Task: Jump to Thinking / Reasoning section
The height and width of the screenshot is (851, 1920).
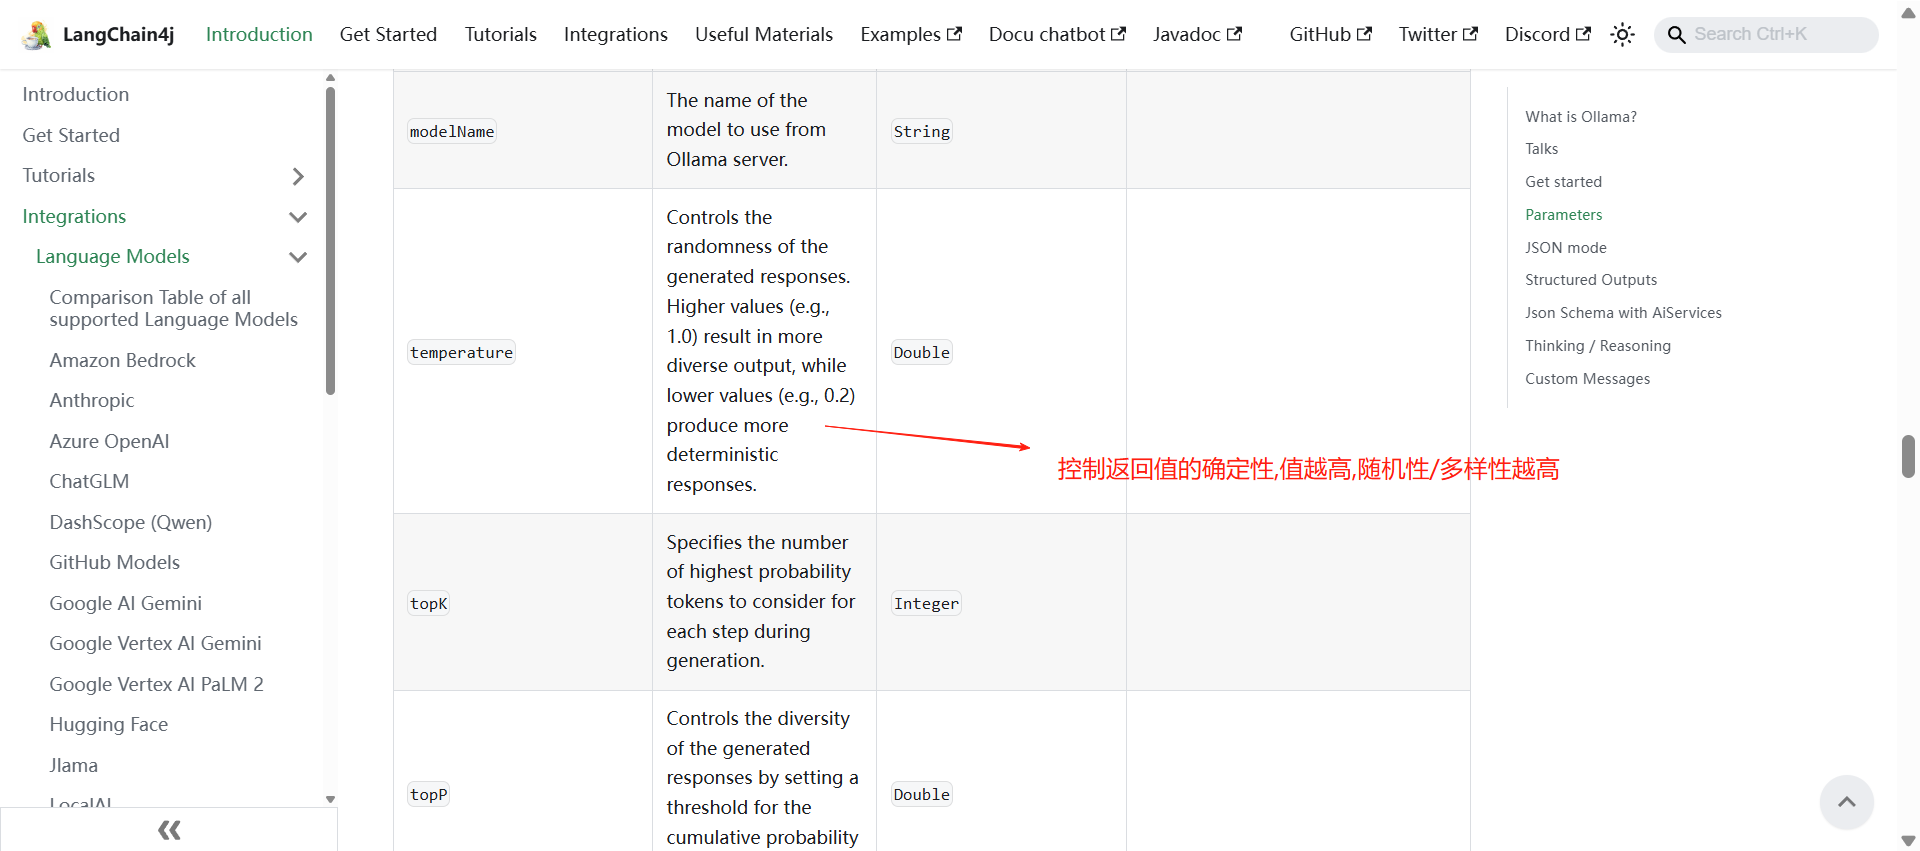Action: (1598, 346)
